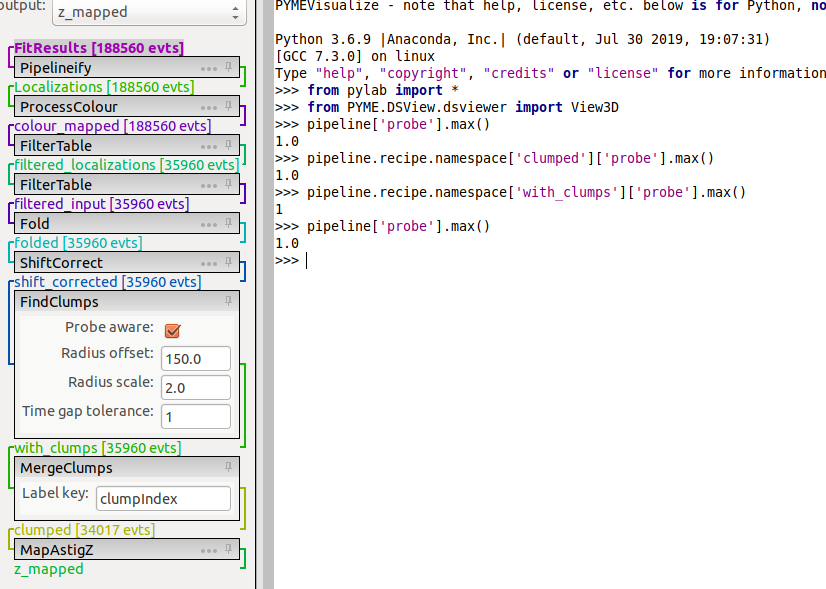The width and height of the screenshot is (826, 589).
Task: Select the shift_corrected datasource label
Action: pos(107,282)
